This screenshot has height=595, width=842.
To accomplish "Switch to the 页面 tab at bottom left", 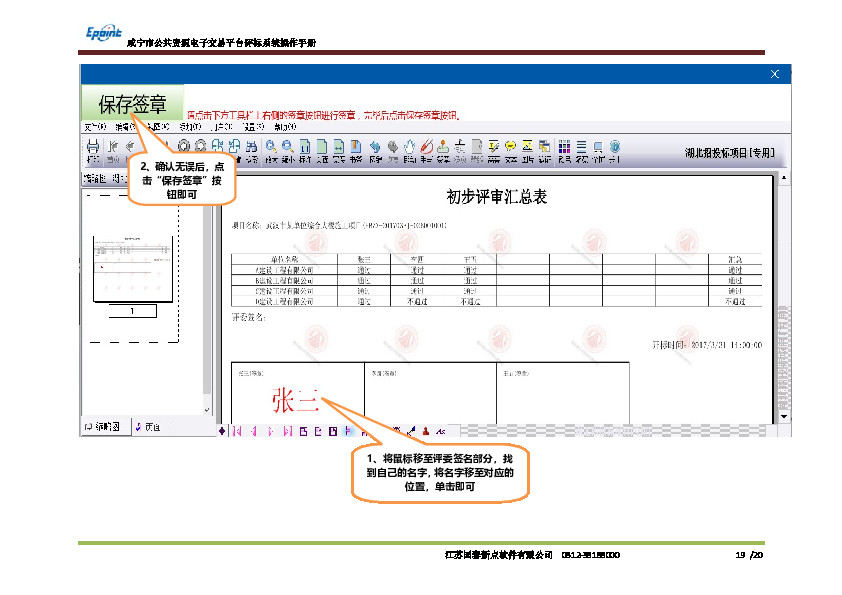I will 148,428.
